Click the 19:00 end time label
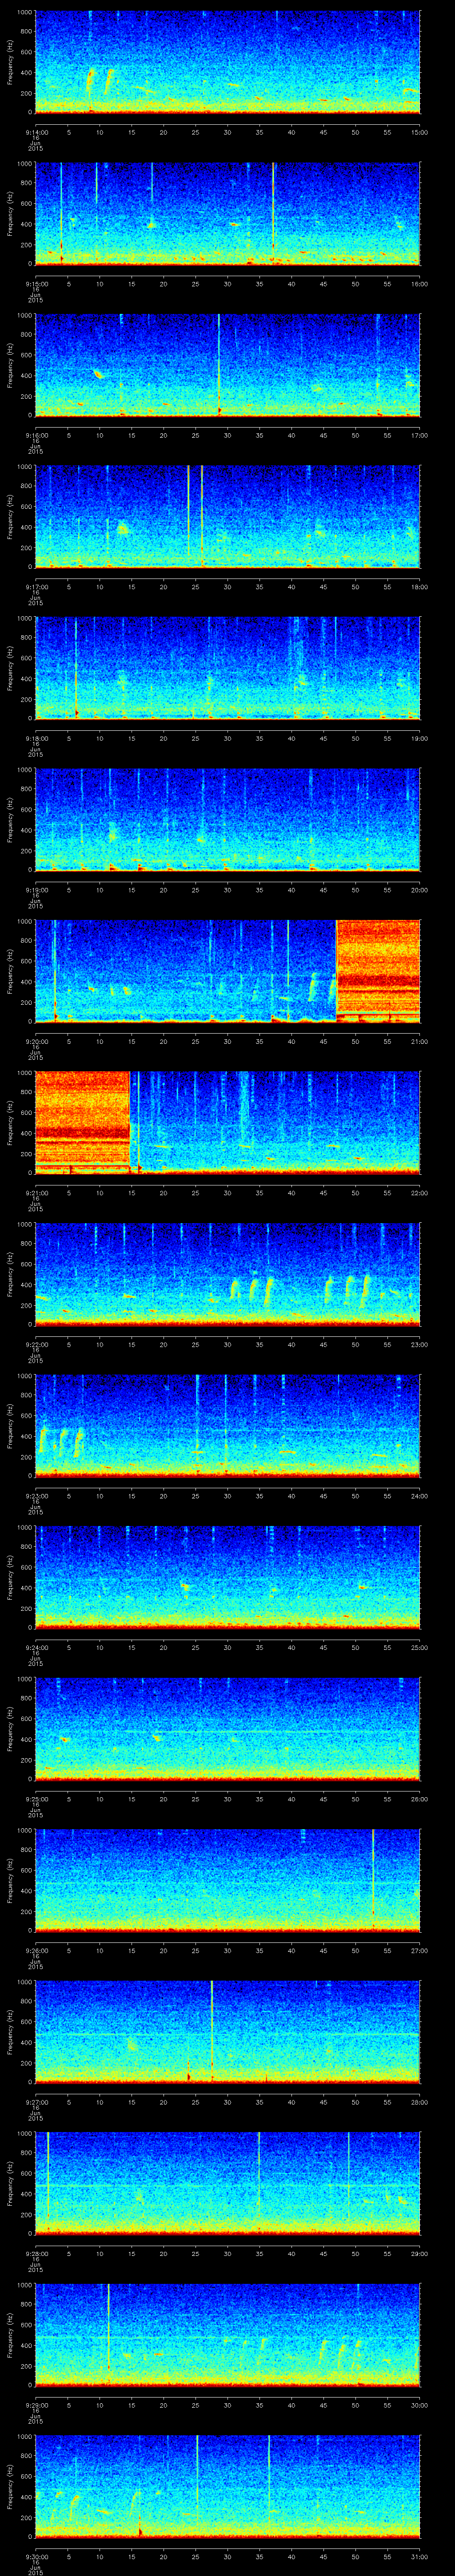455x2576 pixels. [x=420, y=738]
